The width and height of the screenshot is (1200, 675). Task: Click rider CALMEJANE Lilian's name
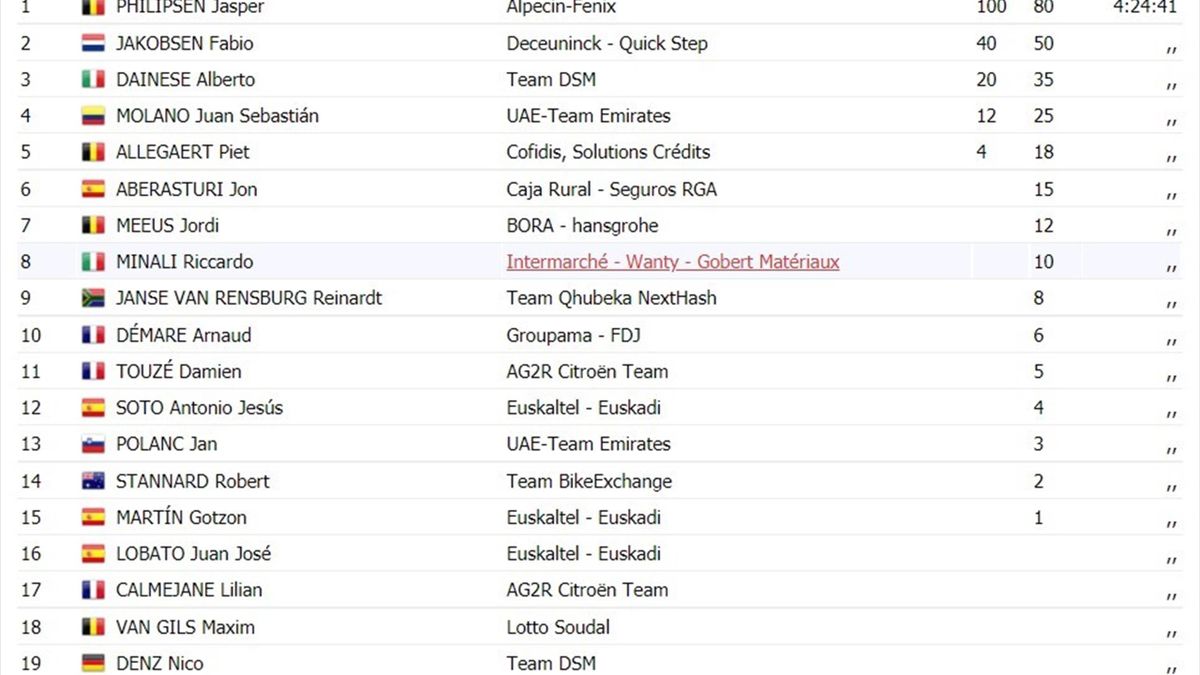[188, 590]
